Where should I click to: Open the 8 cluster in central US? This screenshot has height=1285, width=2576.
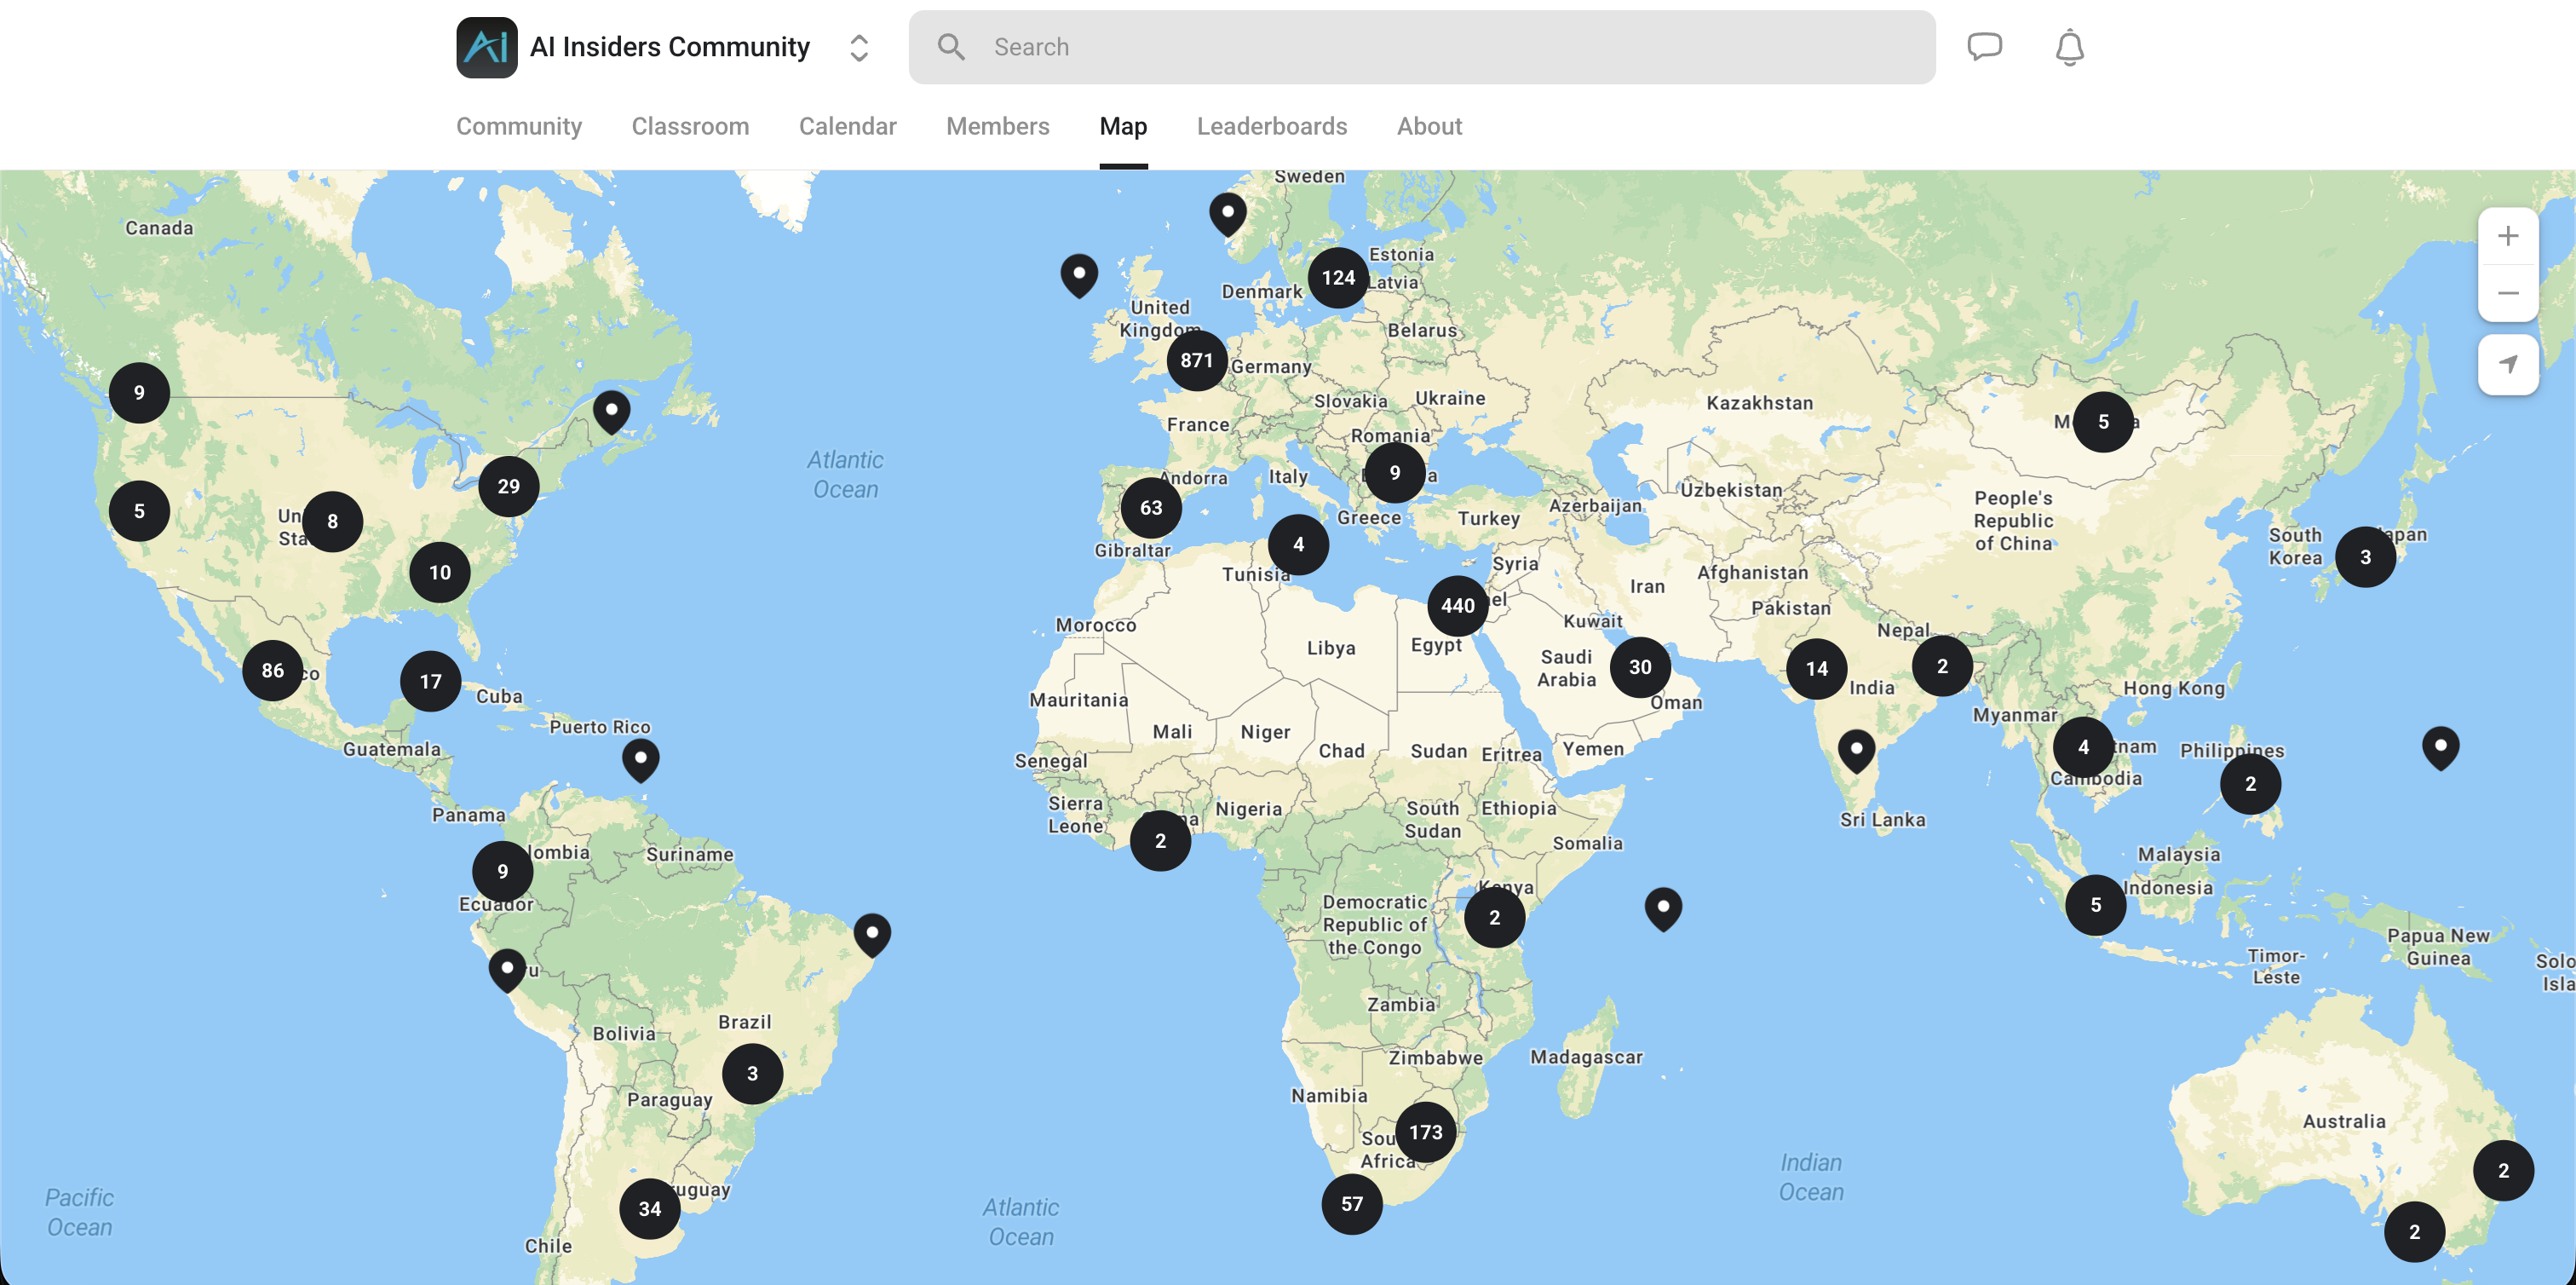pyautogui.click(x=332, y=521)
